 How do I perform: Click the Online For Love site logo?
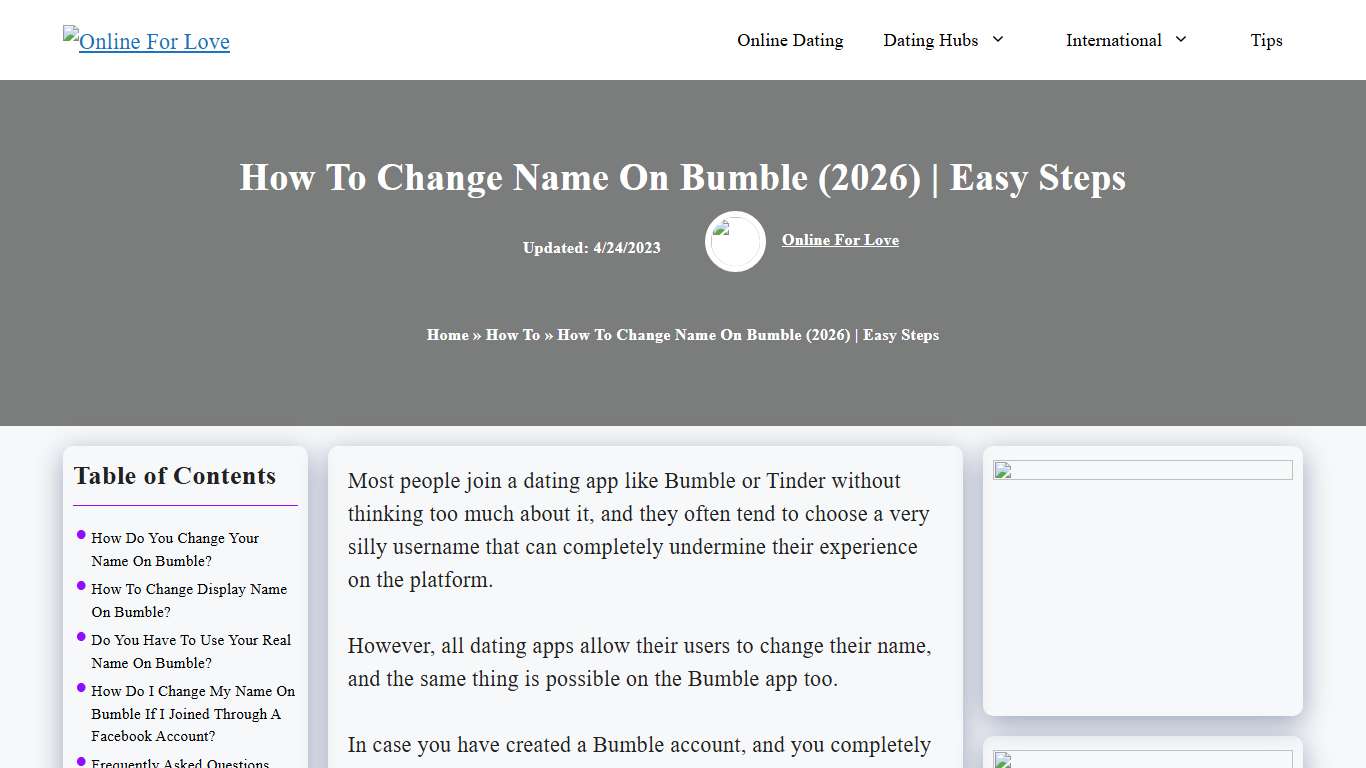coord(146,41)
